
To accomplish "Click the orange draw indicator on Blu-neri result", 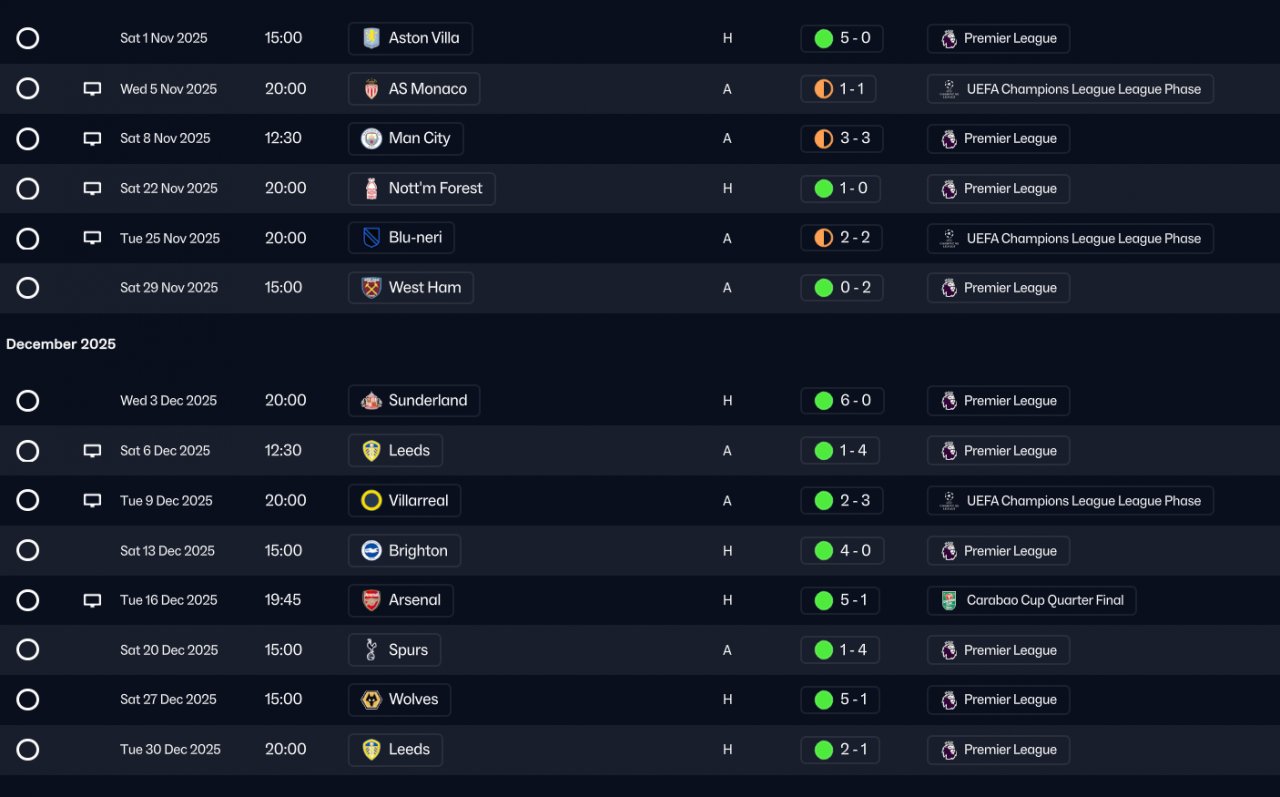I will (x=824, y=238).
